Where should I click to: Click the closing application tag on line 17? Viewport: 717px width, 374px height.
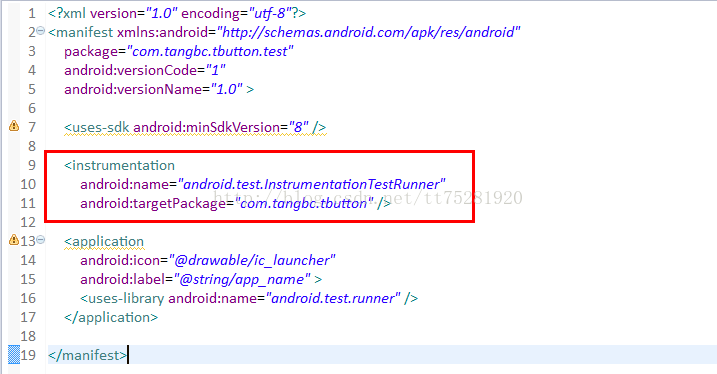click(111, 317)
